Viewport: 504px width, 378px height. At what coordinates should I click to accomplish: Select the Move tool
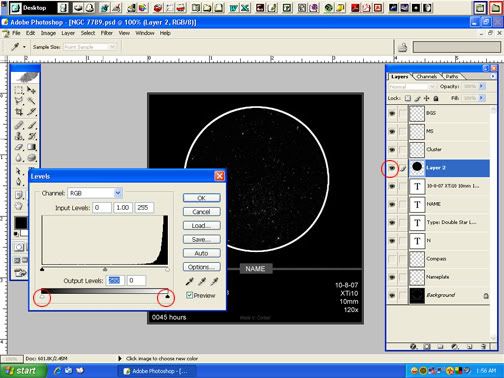(31, 90)
